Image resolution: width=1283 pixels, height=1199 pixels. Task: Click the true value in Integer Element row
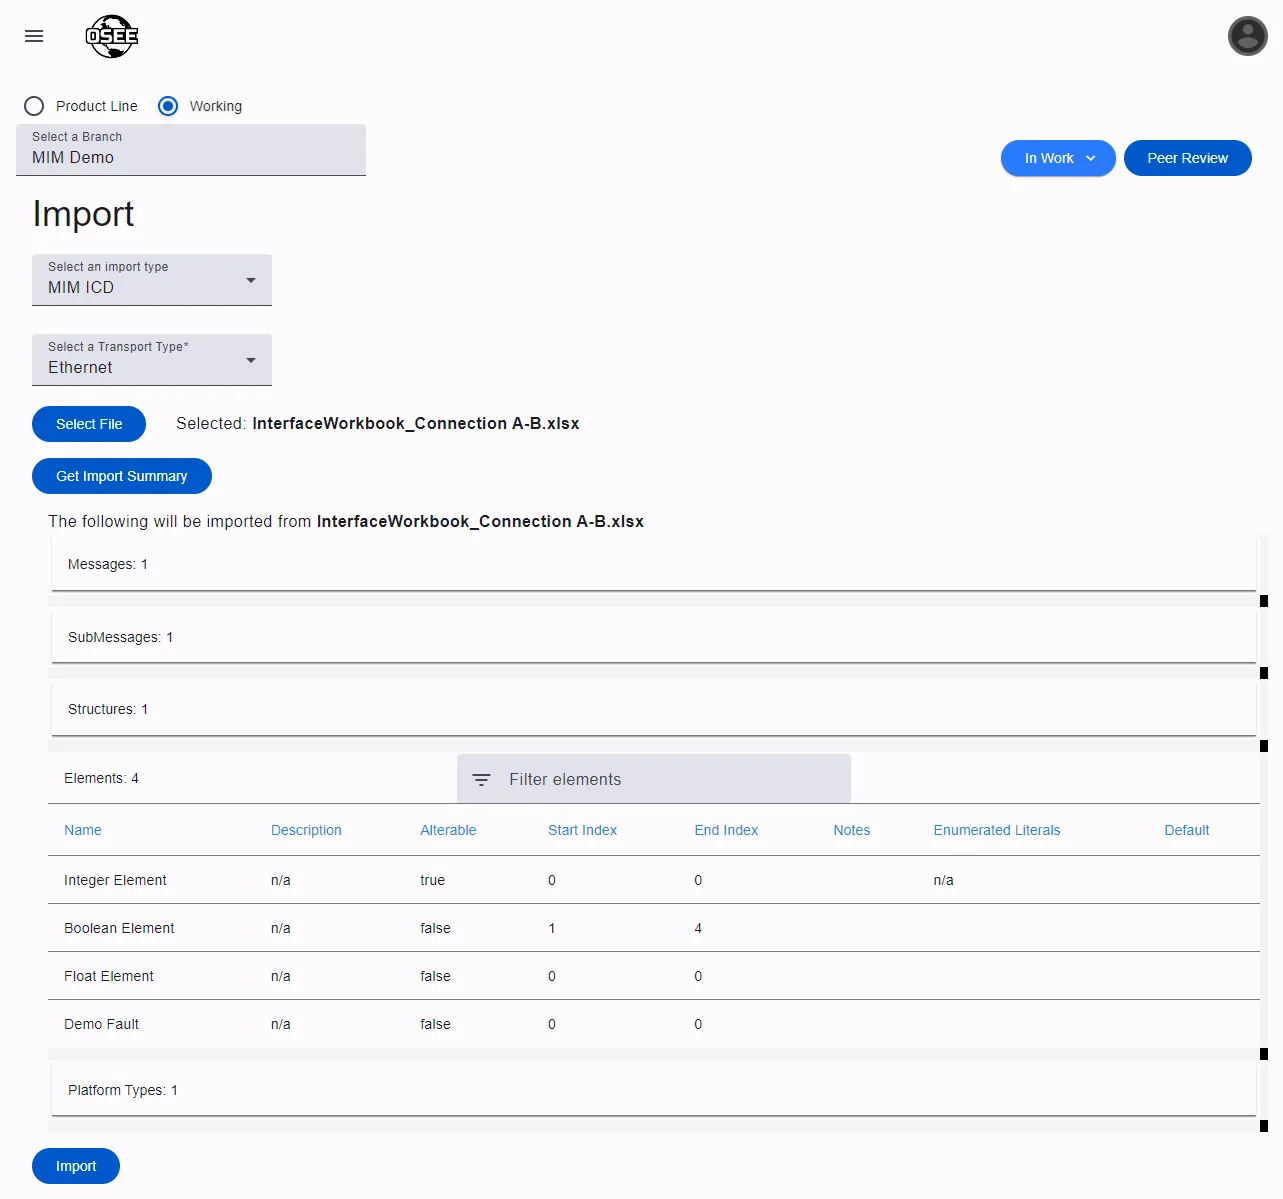pyautogui.click(x=432, y=880)
